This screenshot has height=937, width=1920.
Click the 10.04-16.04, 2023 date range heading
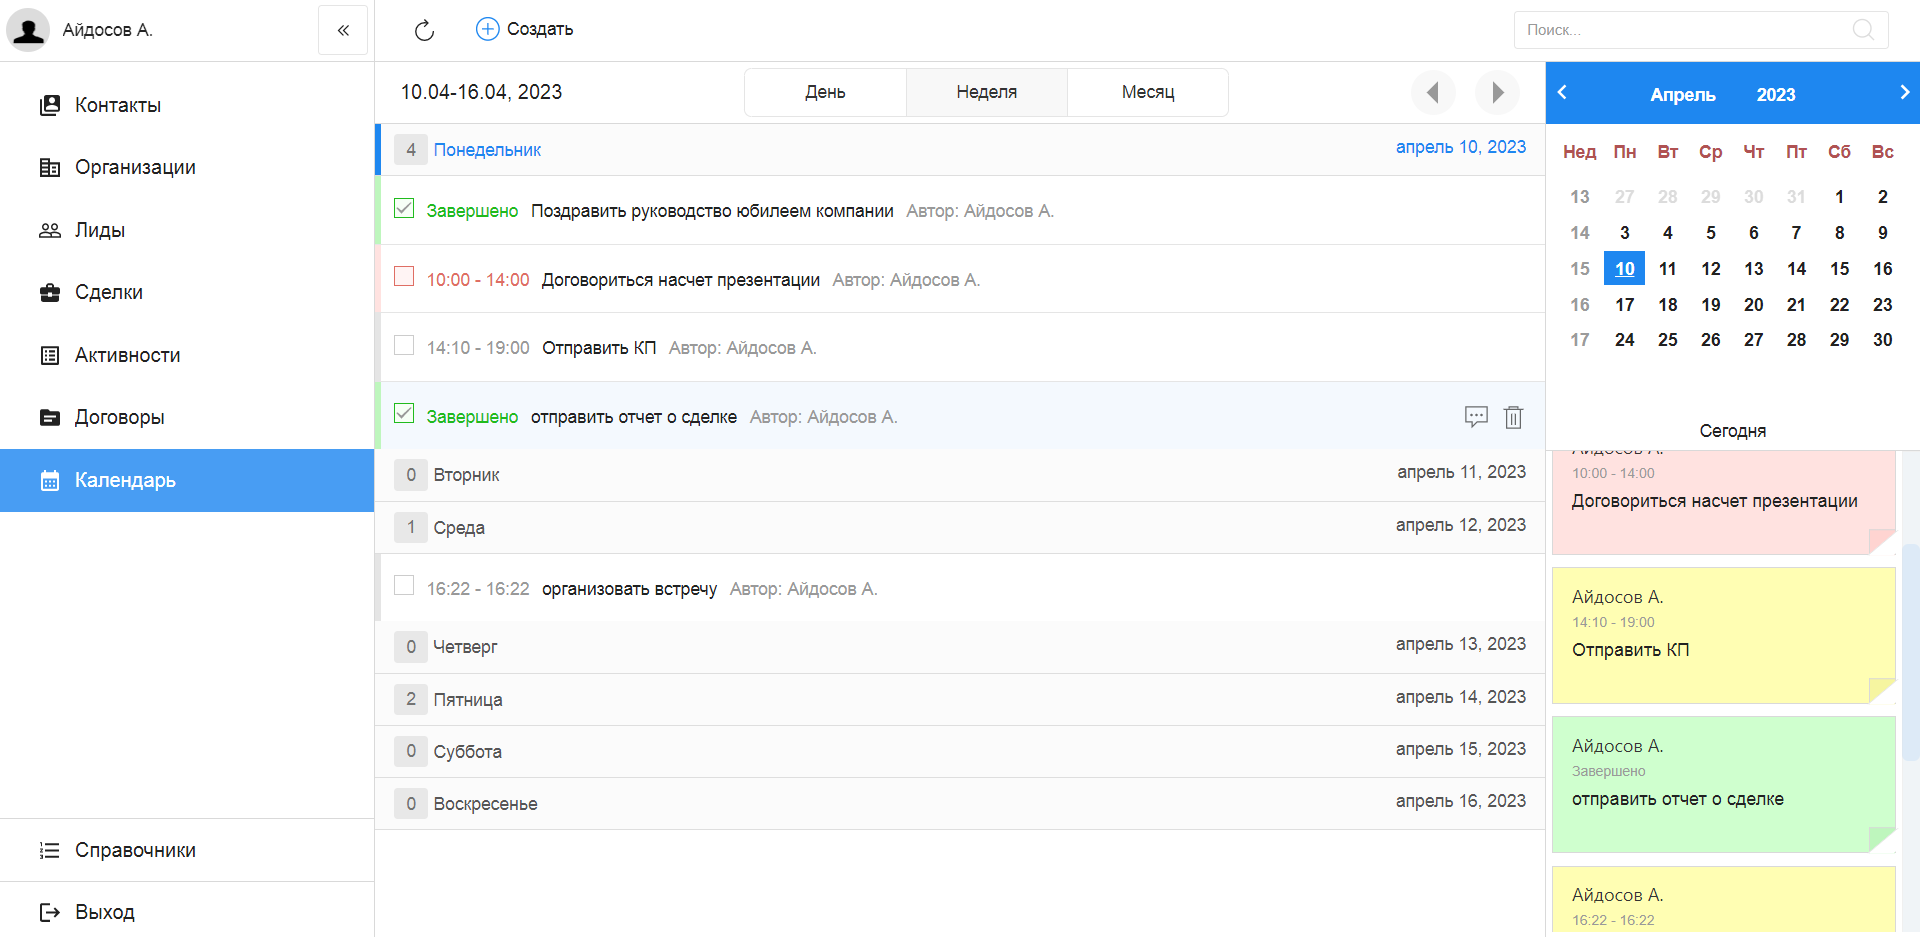tap(481, 92)
